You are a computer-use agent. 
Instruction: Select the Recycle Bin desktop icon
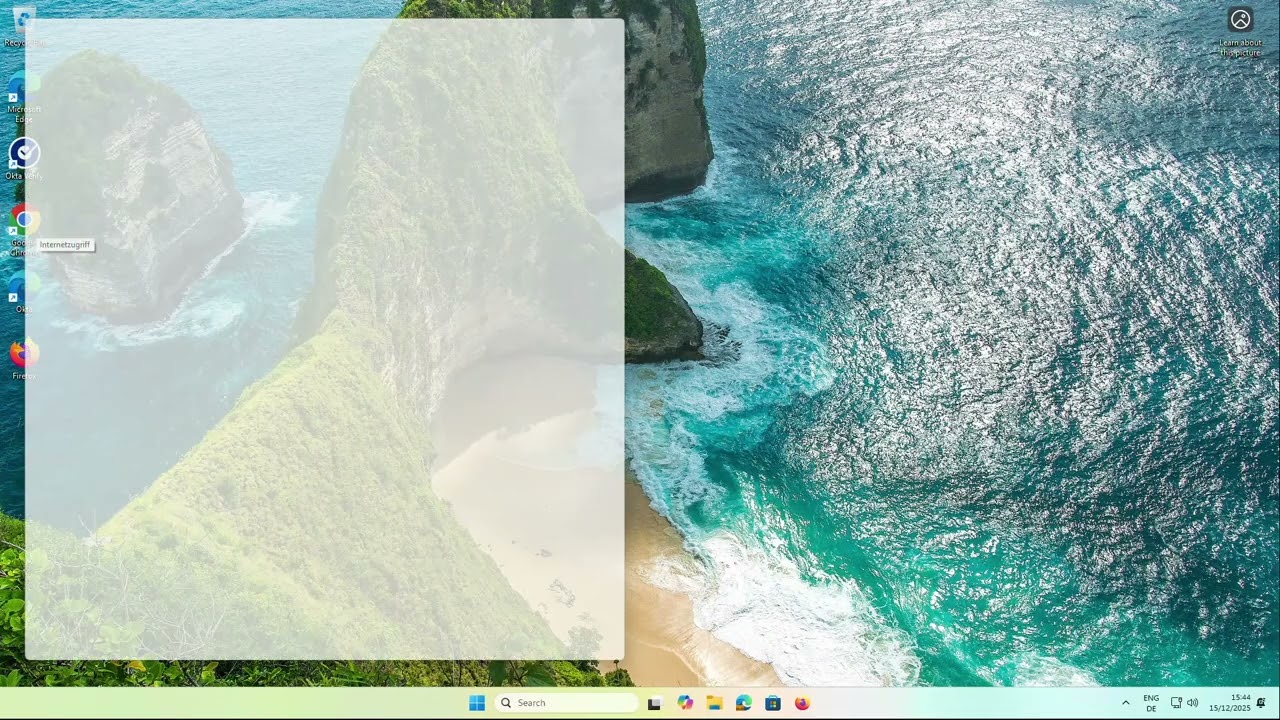(24, 26)
